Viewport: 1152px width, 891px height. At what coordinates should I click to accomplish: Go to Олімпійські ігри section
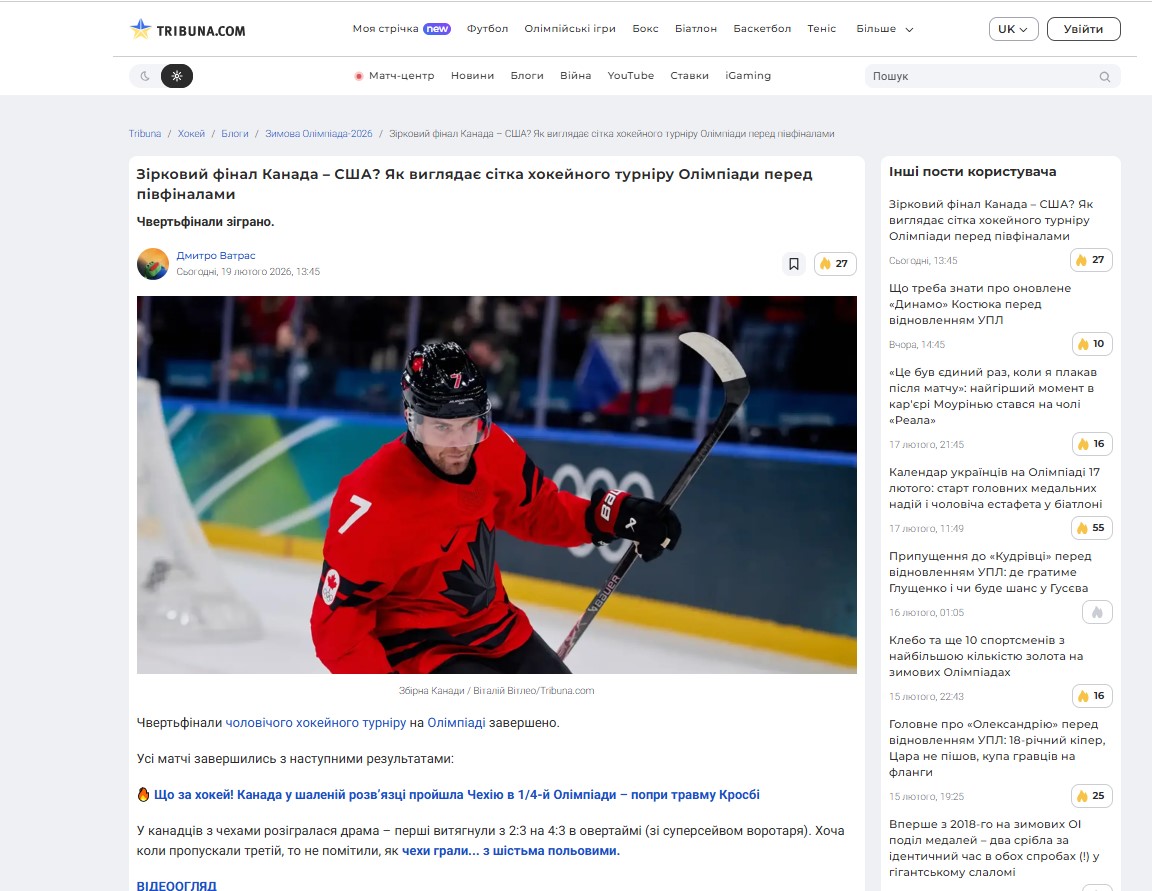click(x=569, y=29)
